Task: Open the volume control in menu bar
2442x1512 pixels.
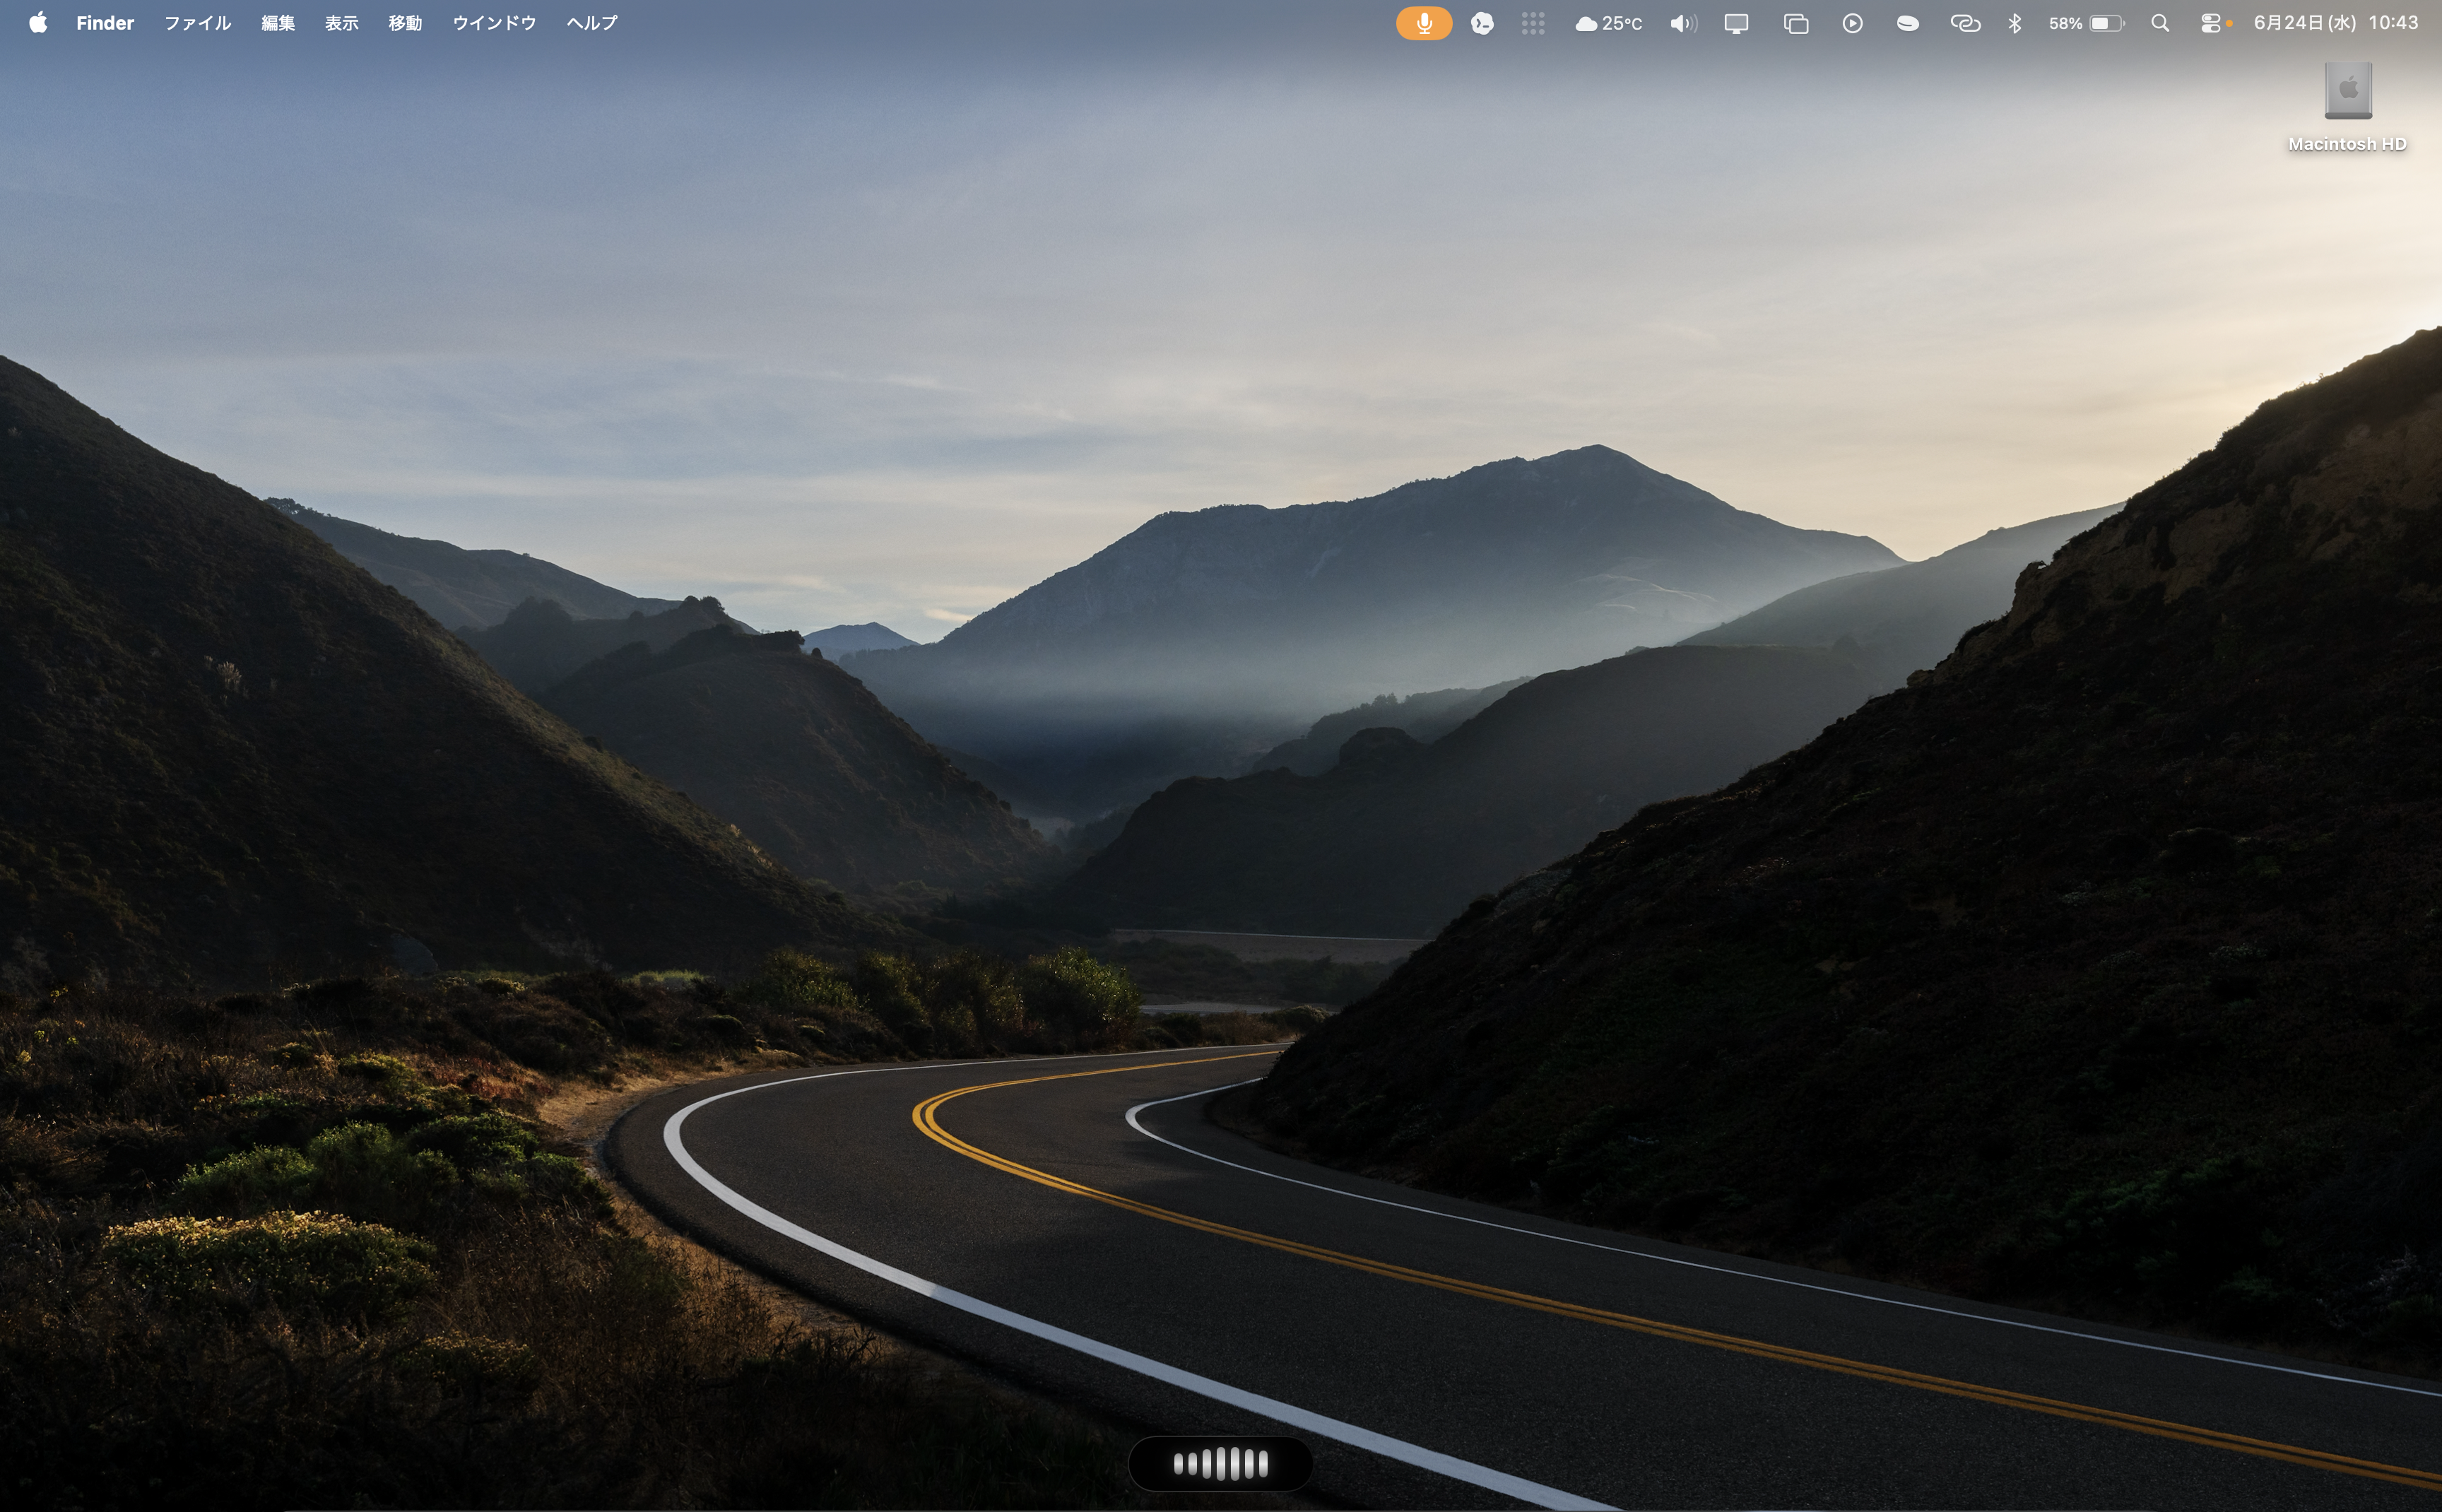Action: click(1683, 23)
